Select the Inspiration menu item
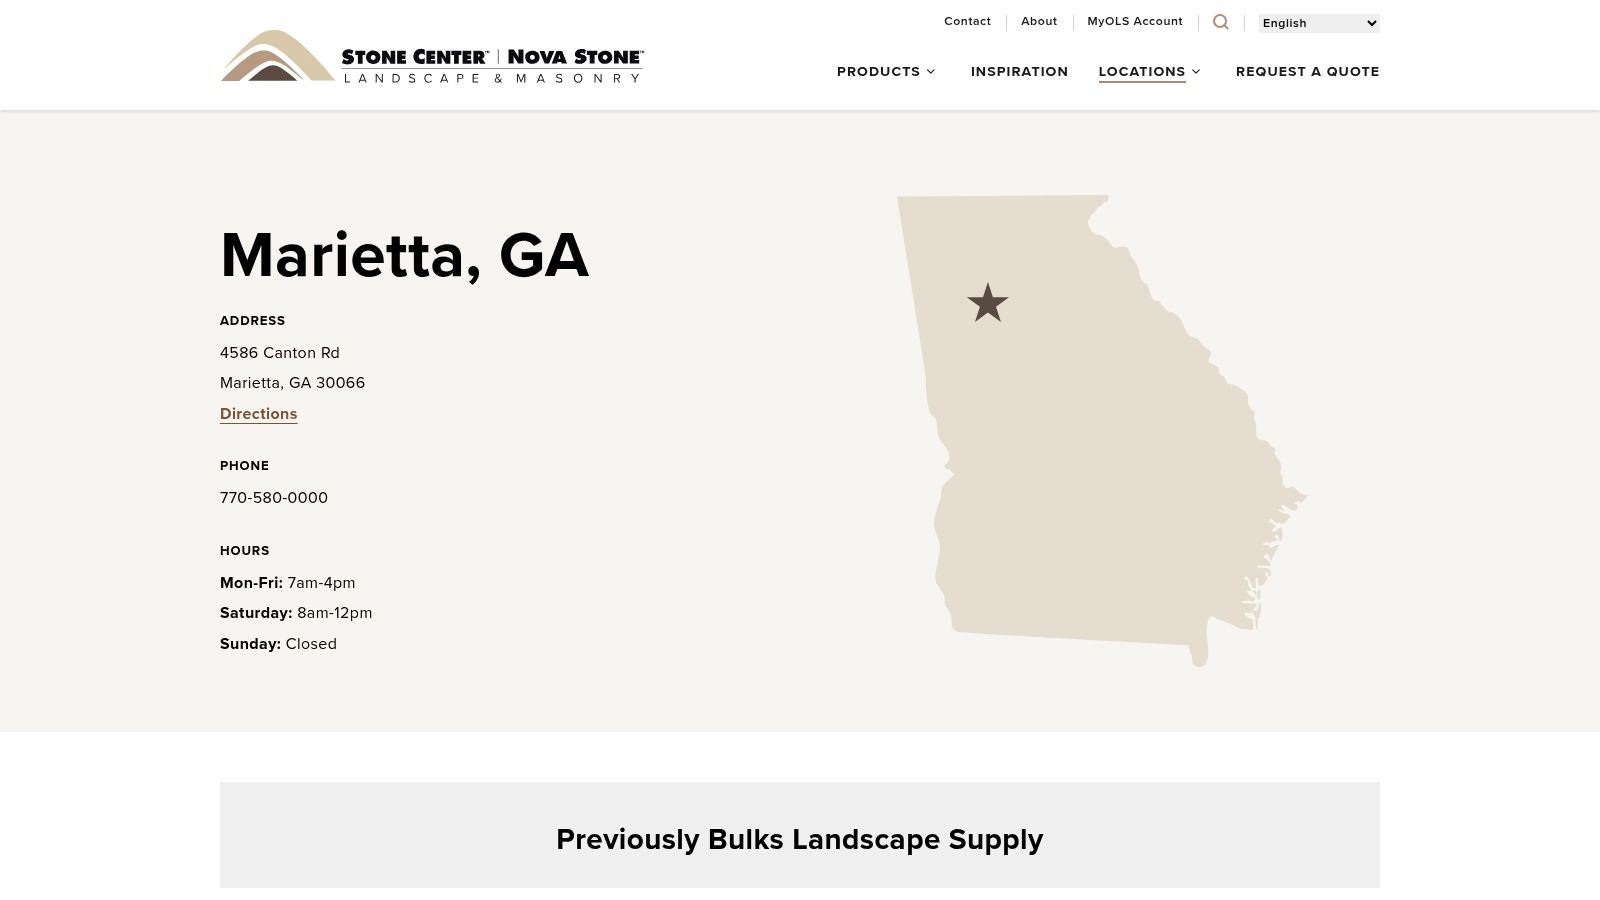 [x=1019, y=71]
